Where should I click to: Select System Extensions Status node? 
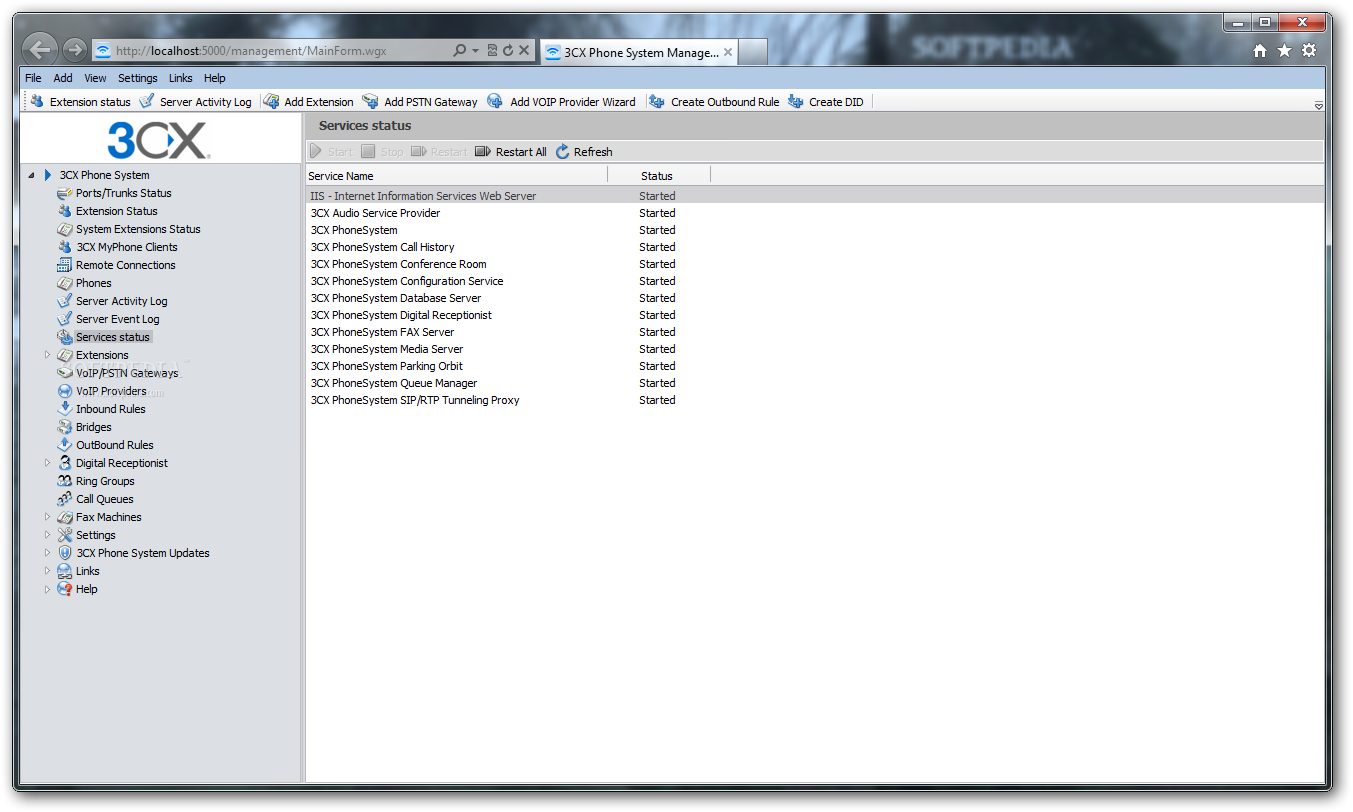coord(138,229)
